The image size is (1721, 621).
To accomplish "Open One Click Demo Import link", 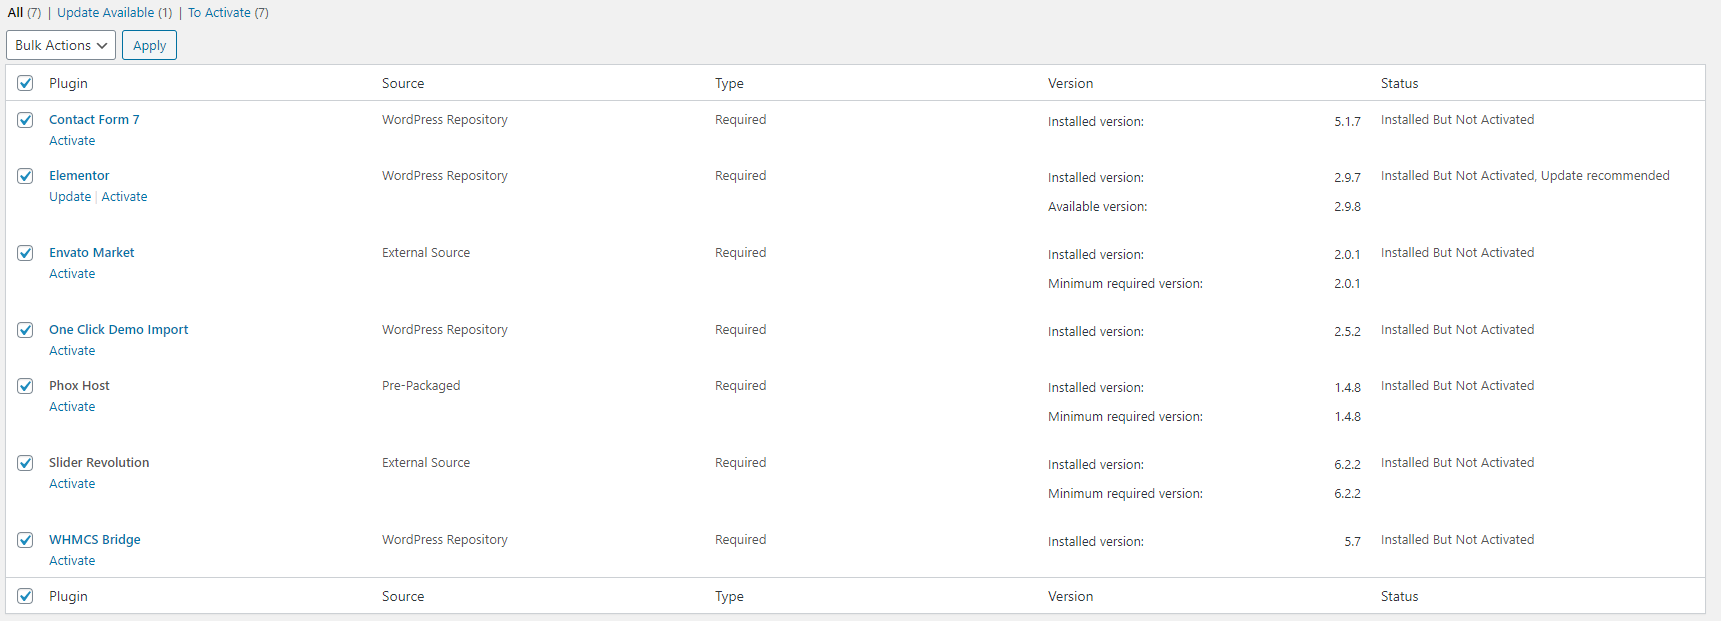I will tap(118, 329).
